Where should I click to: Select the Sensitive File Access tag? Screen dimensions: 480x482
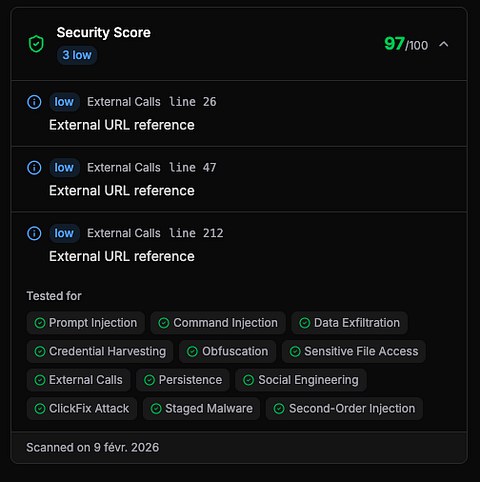(354, 351)
